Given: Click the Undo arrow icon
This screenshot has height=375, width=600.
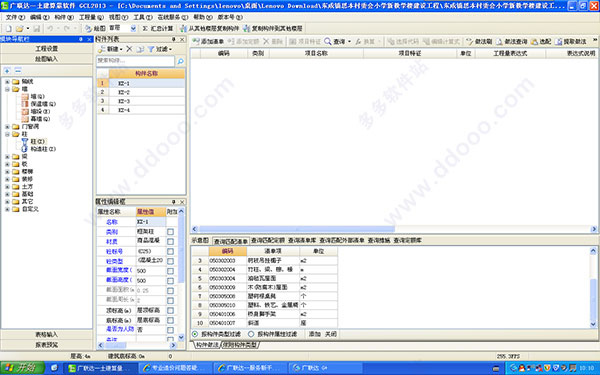Looking at the screenshot, I should click(50, 29).
